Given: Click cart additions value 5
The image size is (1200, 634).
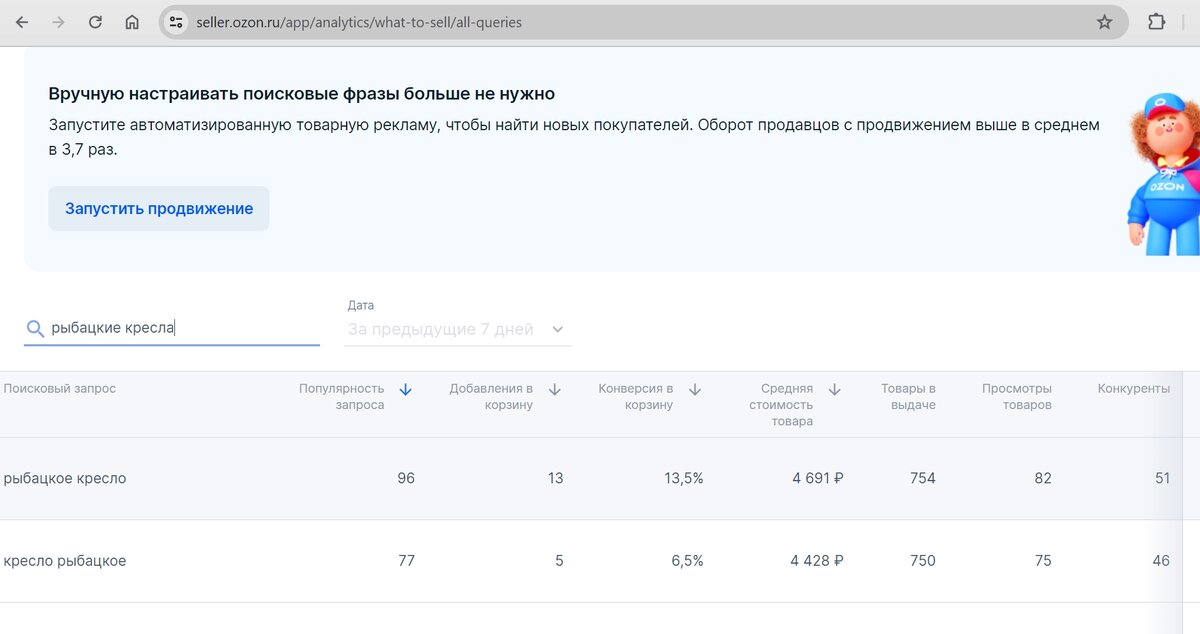Looking at the screenshot, I should [x=559, y=561].
